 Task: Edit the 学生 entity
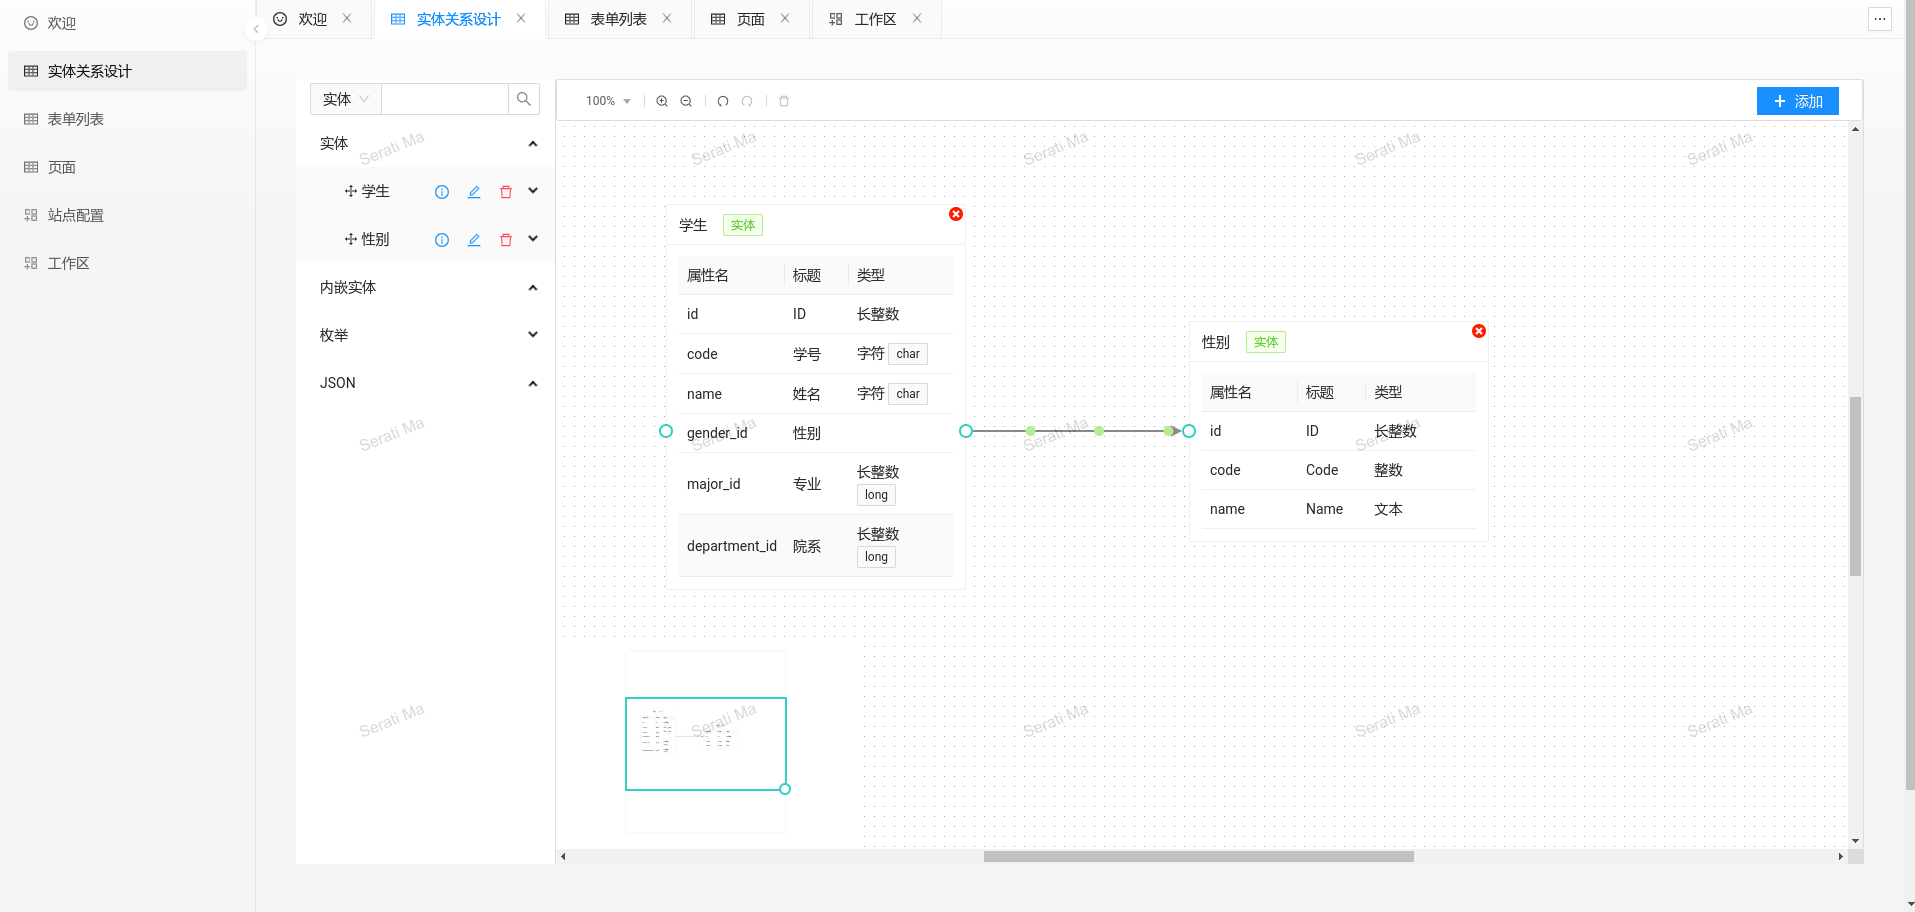point(474,192)
